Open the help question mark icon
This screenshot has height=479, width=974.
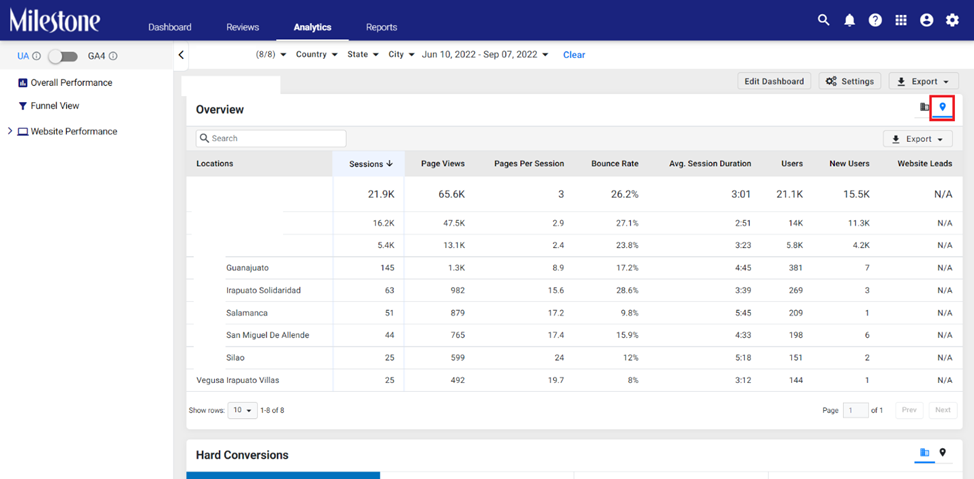(x=875, y=21)
